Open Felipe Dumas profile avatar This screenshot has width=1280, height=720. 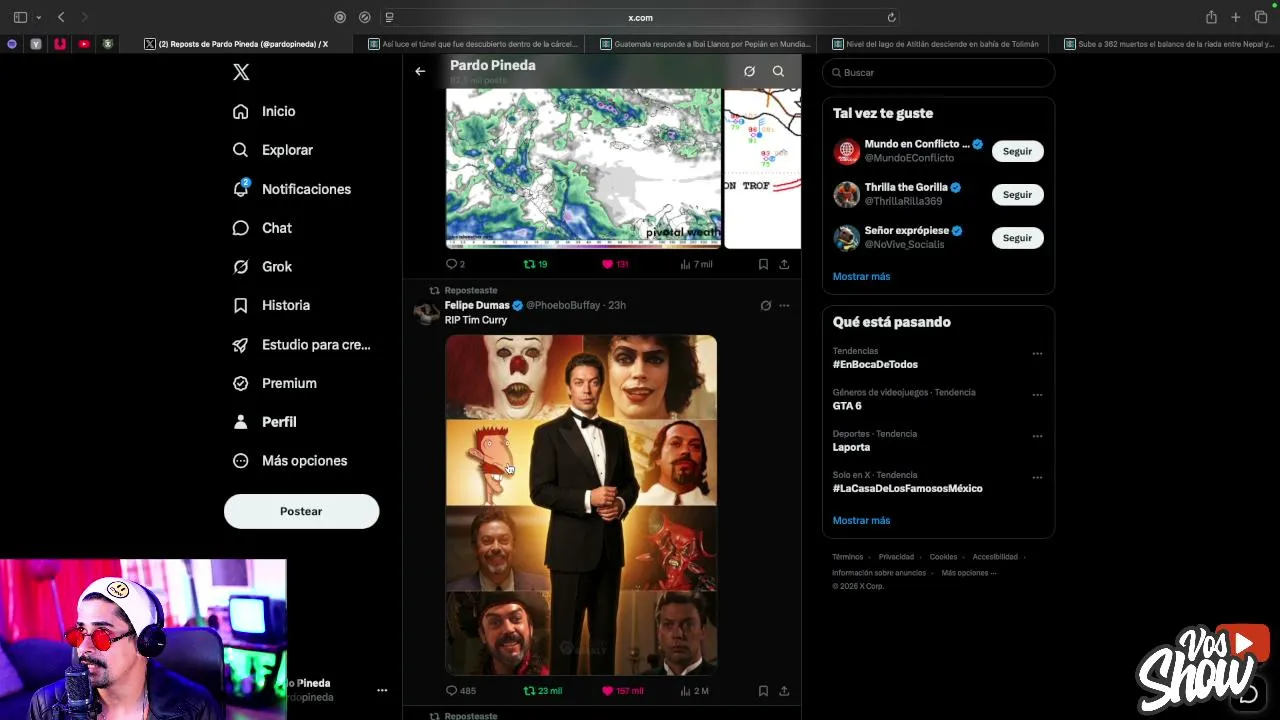[427, 312]
